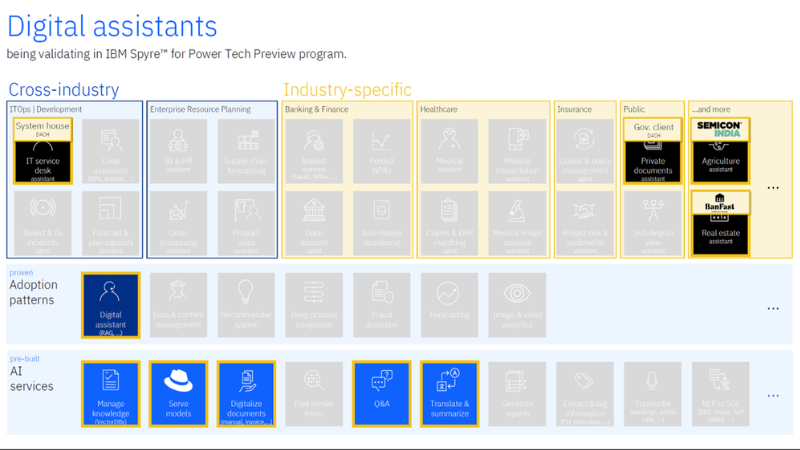Click the Digital assistants slide title
The height and width of the screenshot is (450, 800).
click(x=112, y=25)
